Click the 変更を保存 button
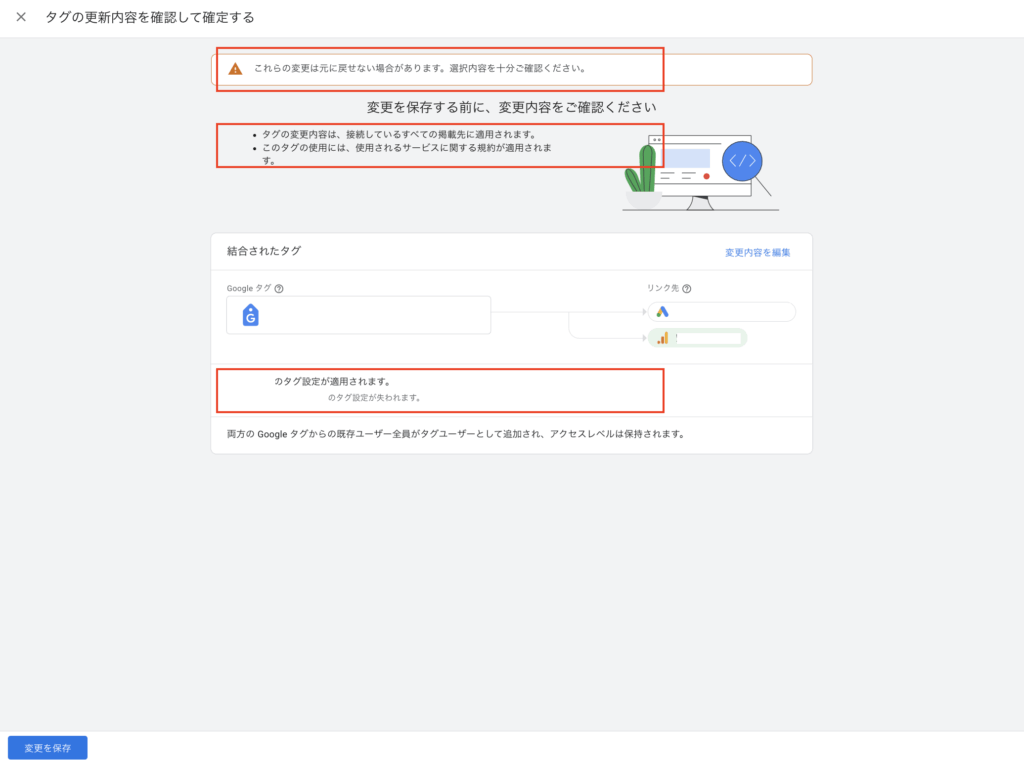 pos(48,747)
